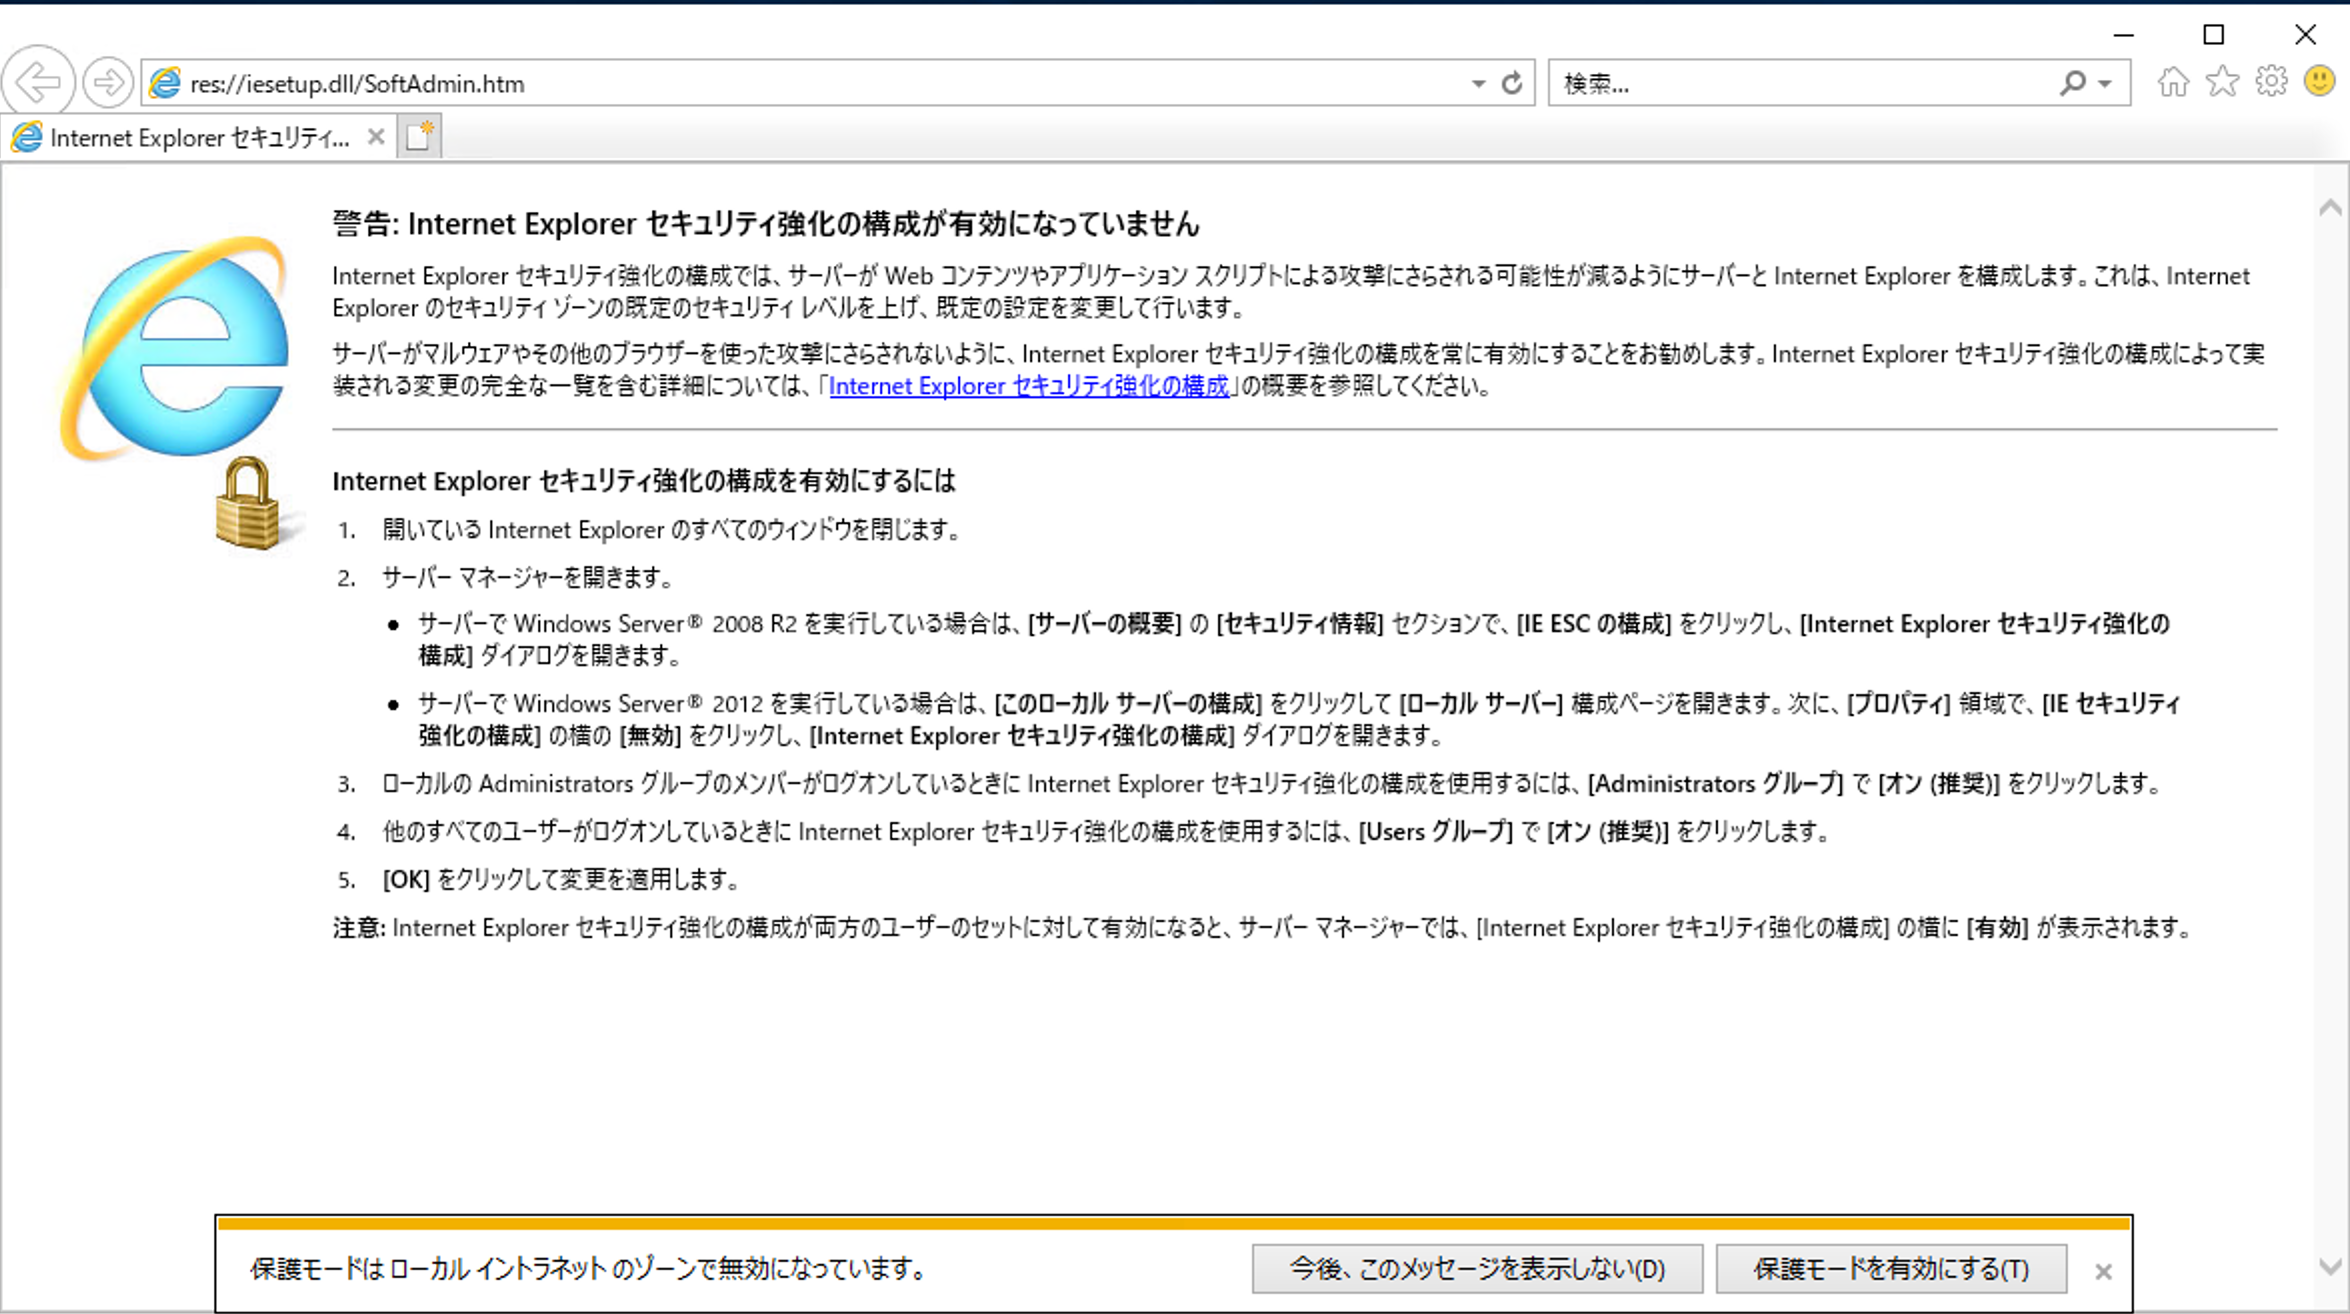This screenshot has width=2350, height=1314.
Task: Click the browser Forward arrow button
Action: point(107,82)
